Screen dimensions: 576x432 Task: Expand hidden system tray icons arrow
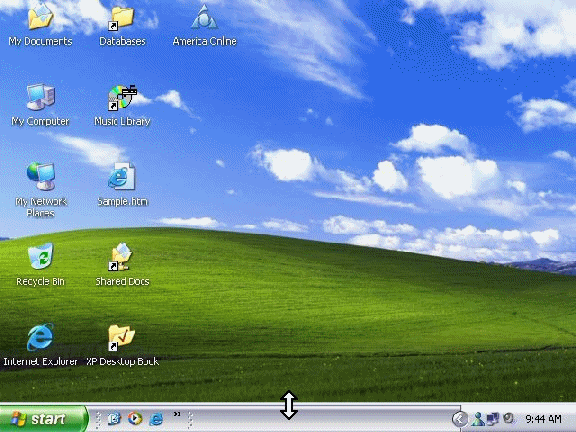point(460,419)
